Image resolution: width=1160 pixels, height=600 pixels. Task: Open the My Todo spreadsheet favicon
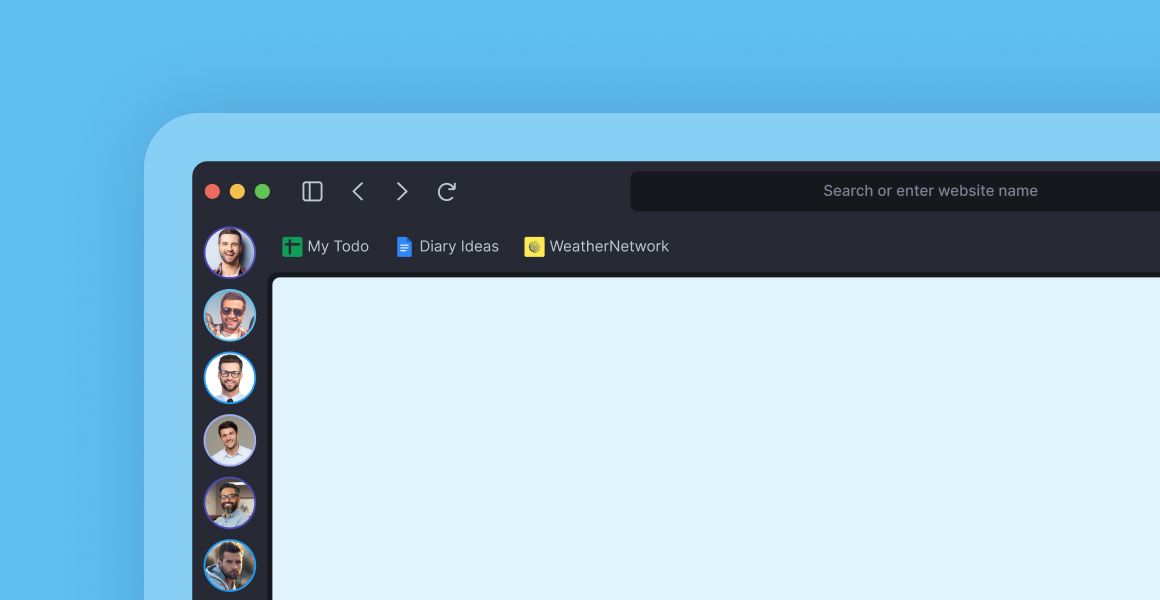[x=291, y=246]
